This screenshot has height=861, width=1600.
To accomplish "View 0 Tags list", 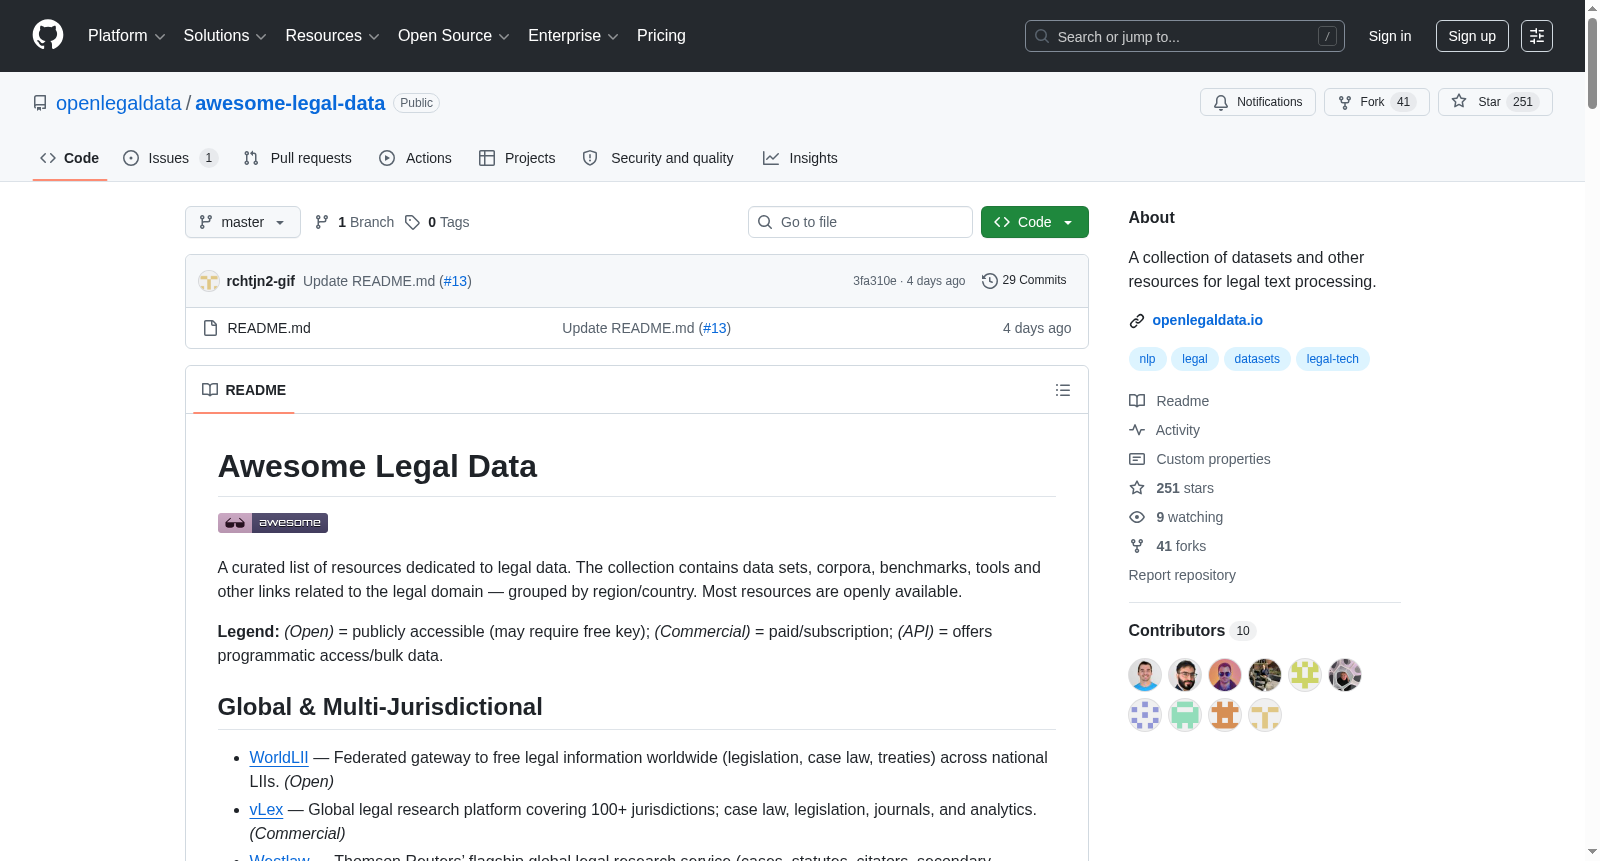I will [437, 222].
